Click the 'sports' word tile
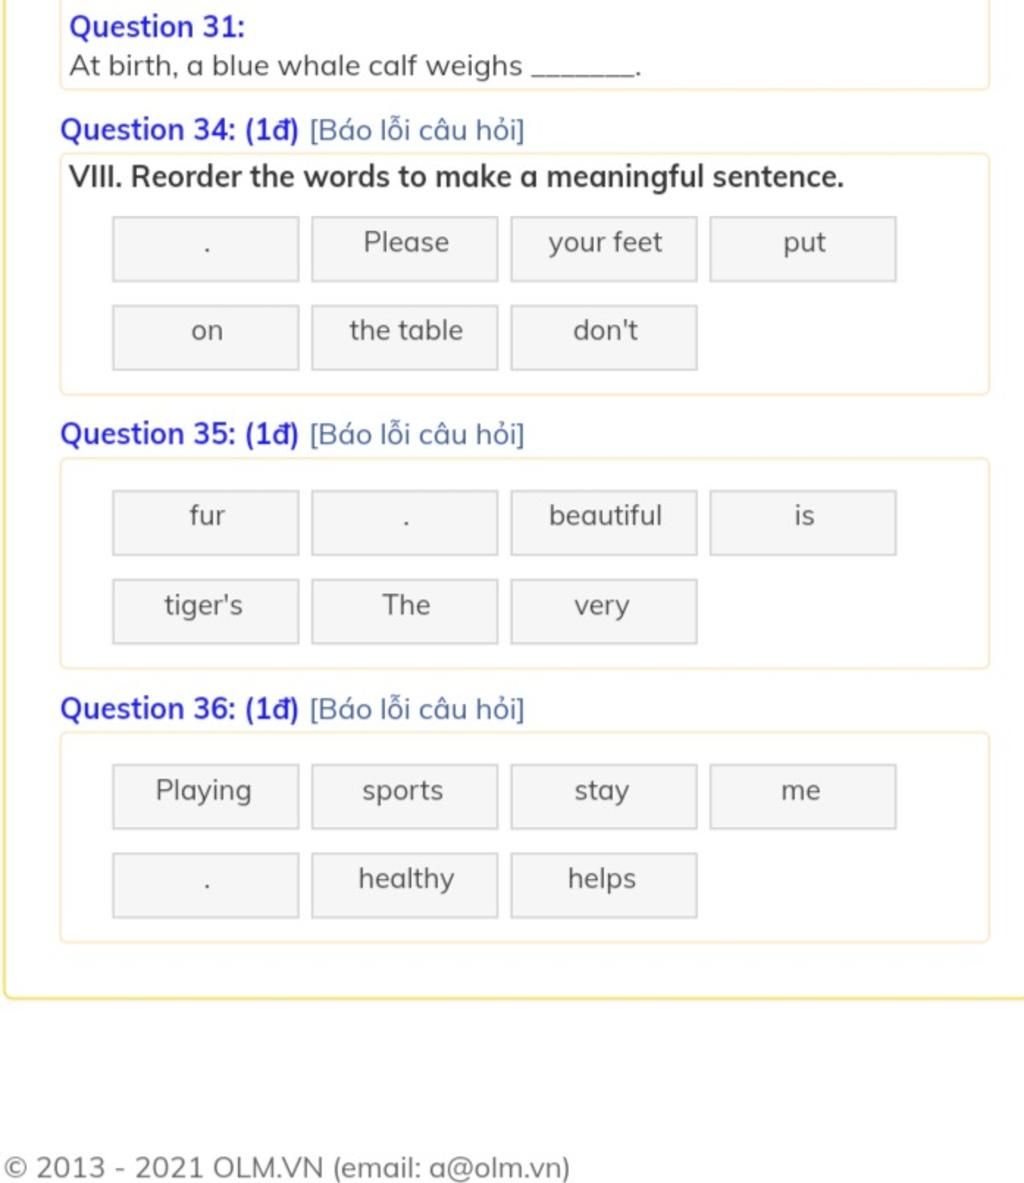Image resolution: width=1024 pixels, height=1183 pixels. 405,796
